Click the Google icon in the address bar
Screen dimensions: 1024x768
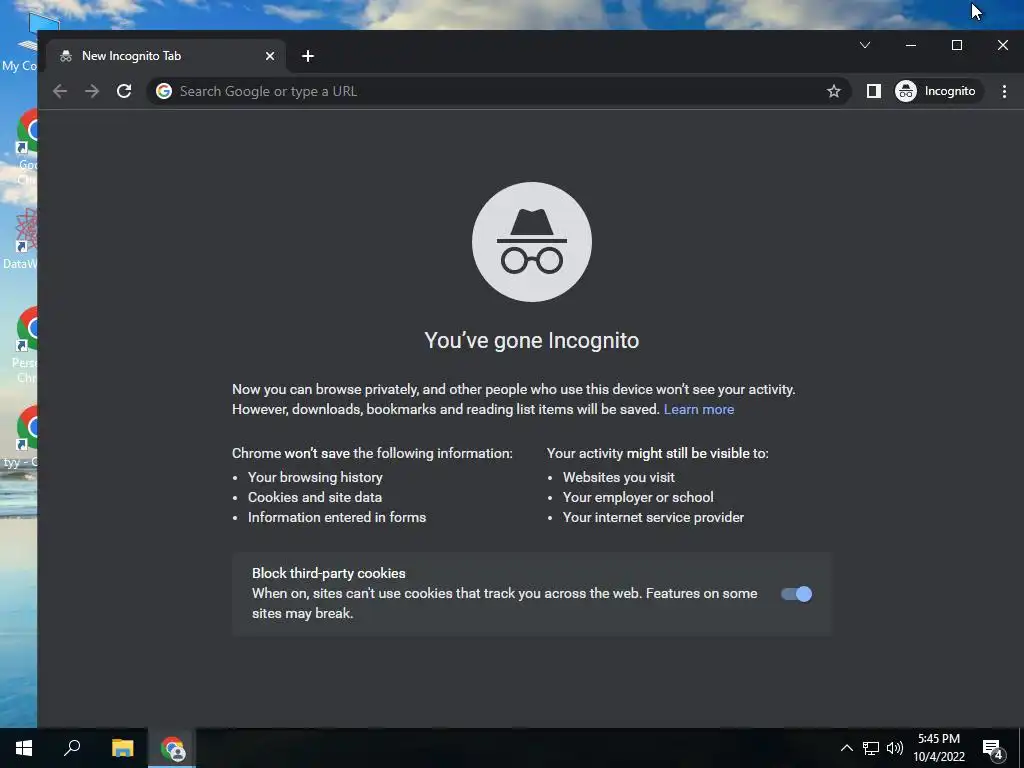(164, 91)
